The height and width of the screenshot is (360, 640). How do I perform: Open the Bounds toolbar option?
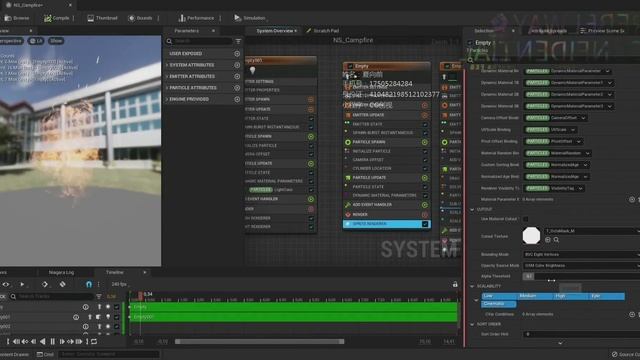(x=140, y=18)
